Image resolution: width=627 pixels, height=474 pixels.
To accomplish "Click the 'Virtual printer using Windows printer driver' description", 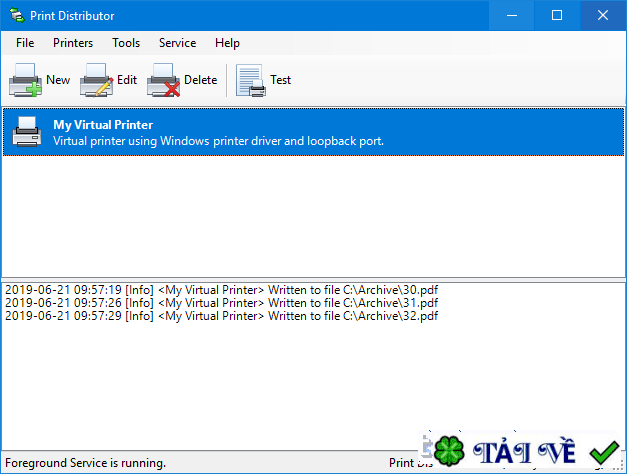I will click(x=218, y=141).
